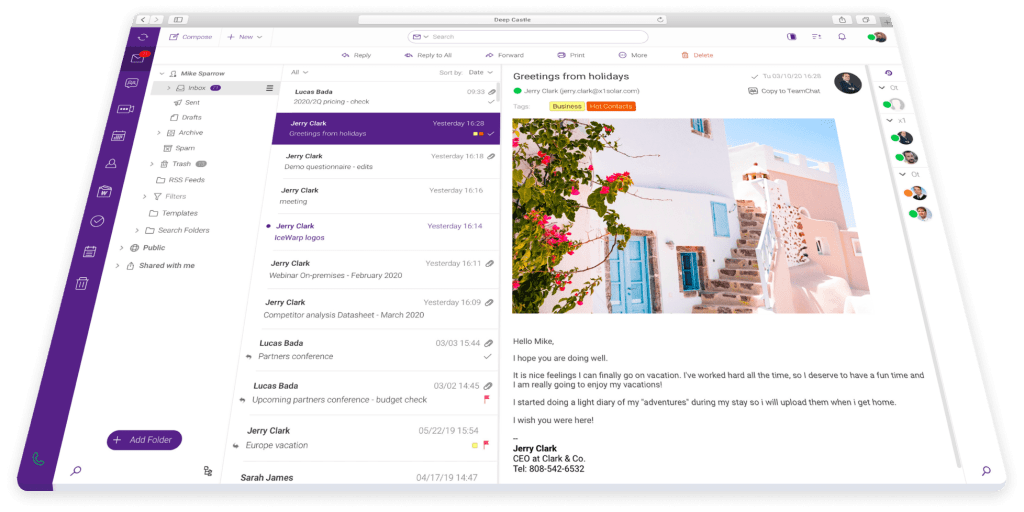
Task: Open the New dropdown menu
Action: 244,37
